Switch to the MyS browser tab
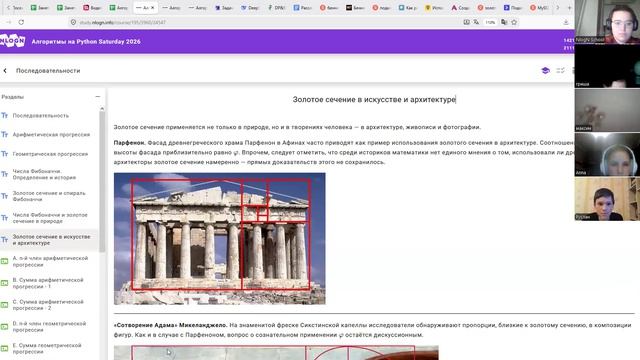Image resolution: width=640 pixels, height=360 pixels. coord(539,7)
